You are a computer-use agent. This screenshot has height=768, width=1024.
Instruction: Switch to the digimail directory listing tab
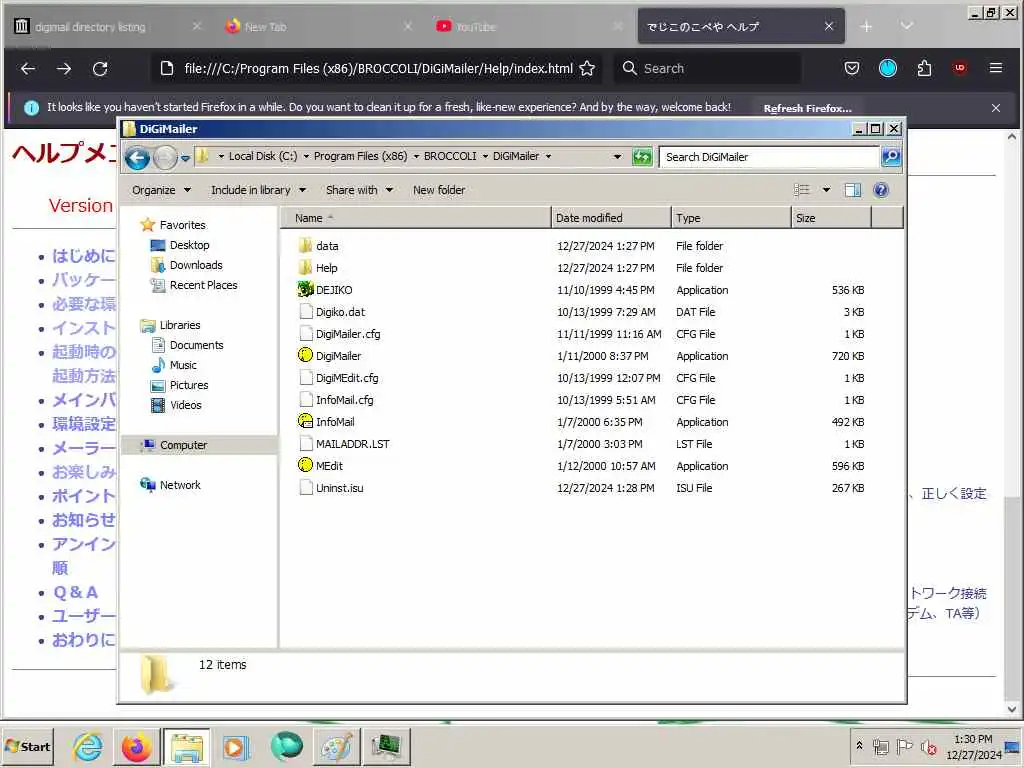click(x=108, y=26)
